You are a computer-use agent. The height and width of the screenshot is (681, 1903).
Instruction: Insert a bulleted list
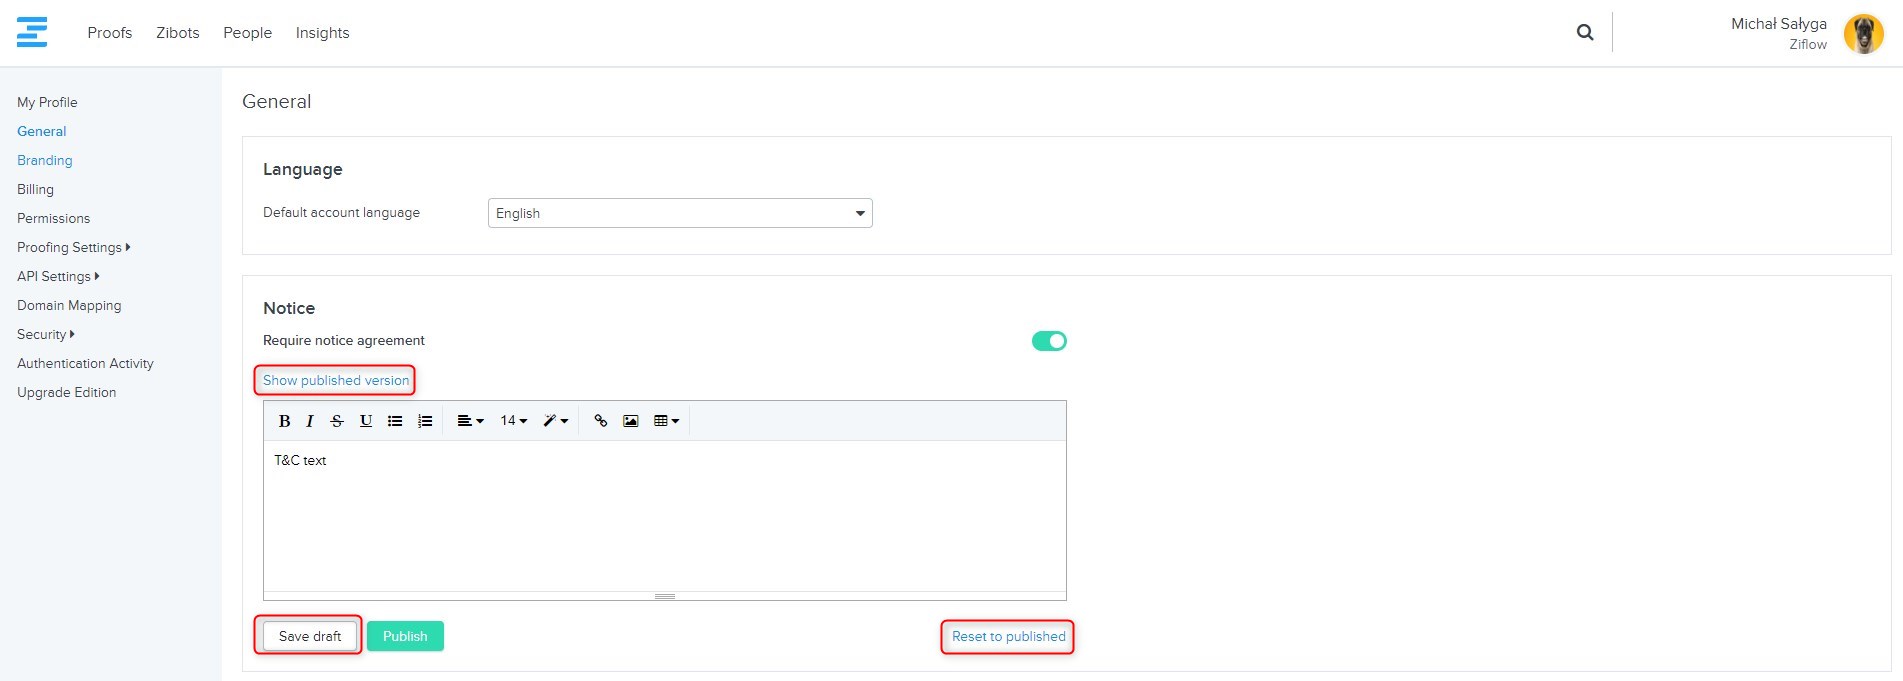(395, 421)
